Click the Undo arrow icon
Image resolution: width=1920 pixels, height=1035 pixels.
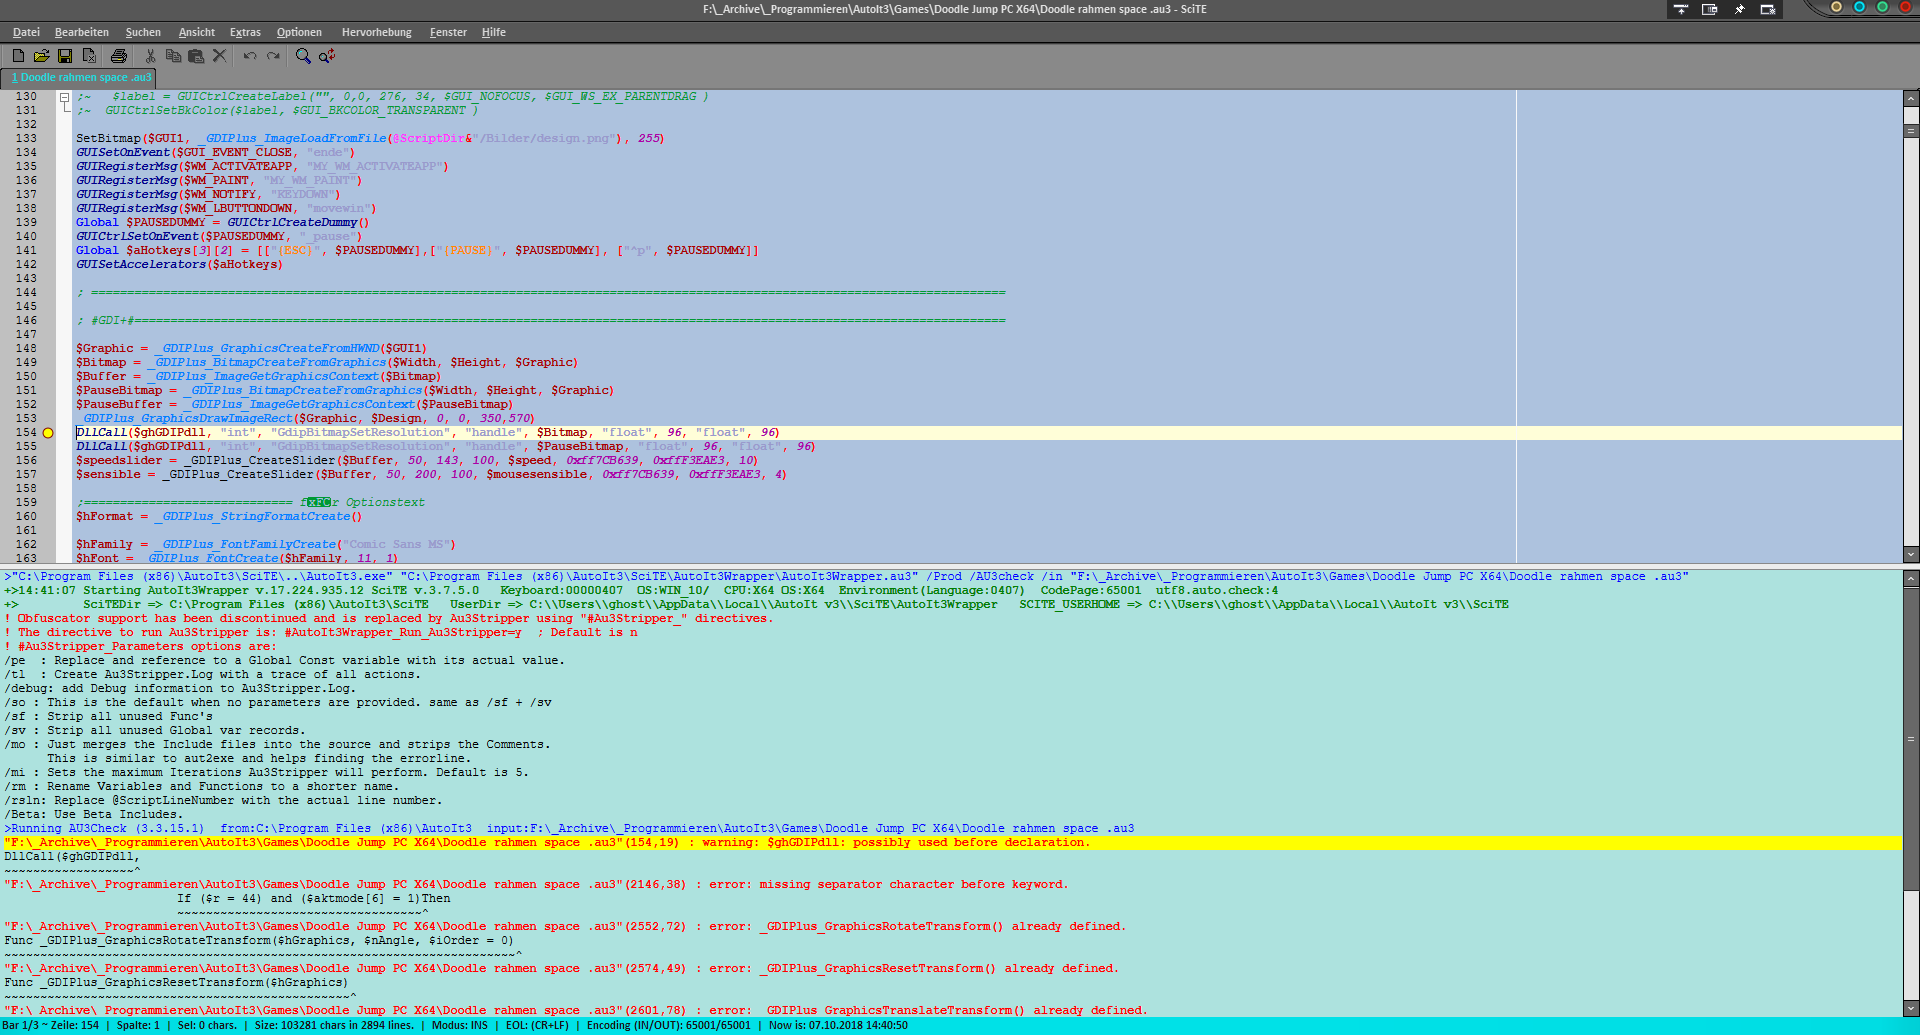pos(250,56)
